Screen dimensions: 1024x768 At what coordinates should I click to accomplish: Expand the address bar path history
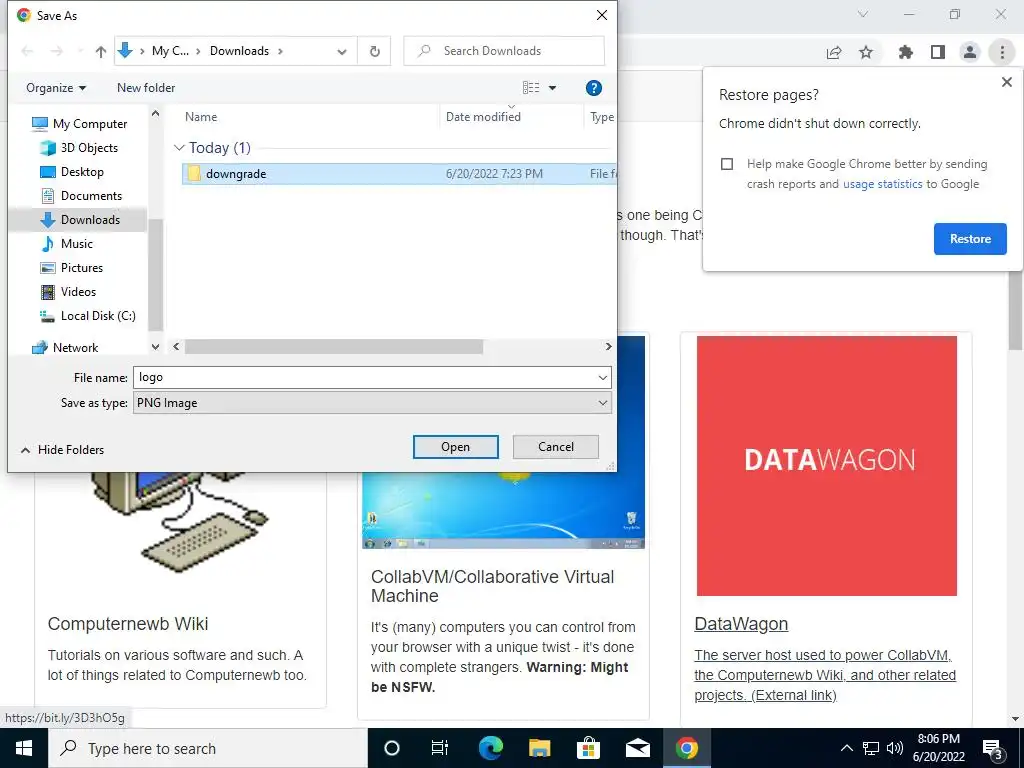pyautogui.click(x=342, y=51)
